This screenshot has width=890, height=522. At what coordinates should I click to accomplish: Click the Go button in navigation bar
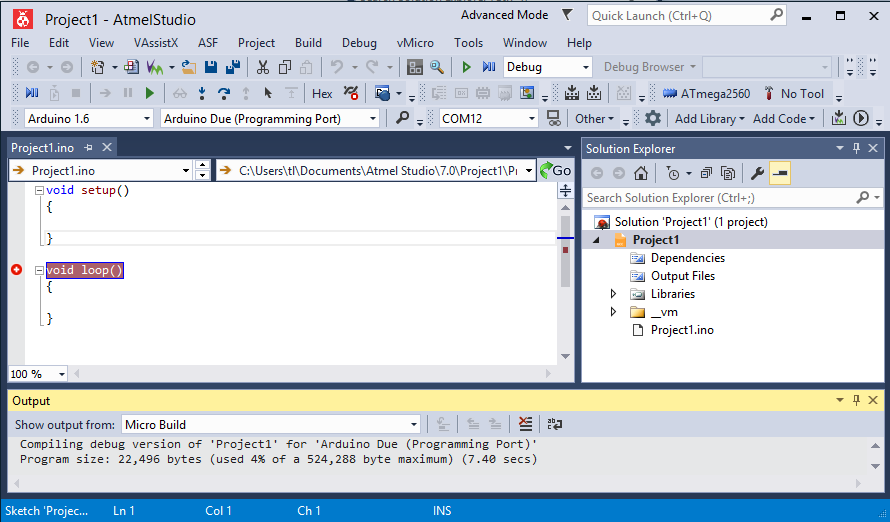(x=556, y=170)
